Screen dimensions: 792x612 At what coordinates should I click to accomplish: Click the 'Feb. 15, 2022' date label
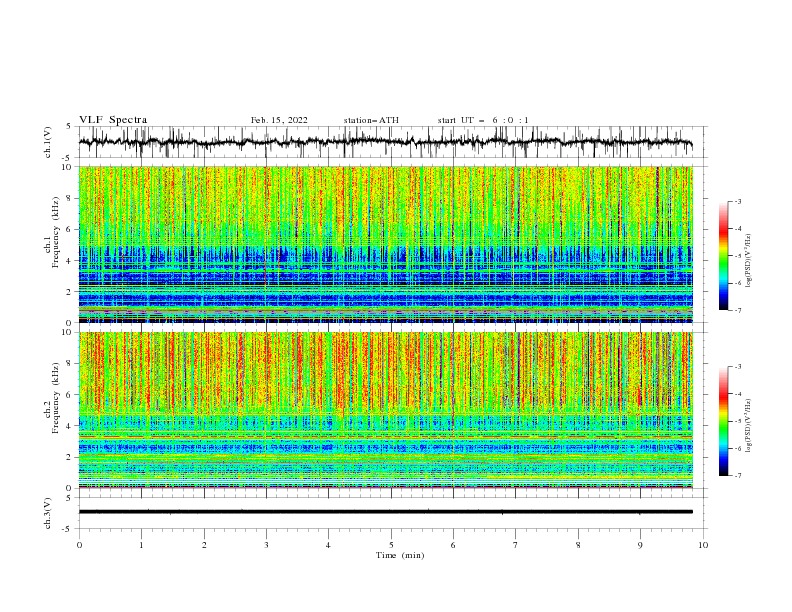coord(279,120)
